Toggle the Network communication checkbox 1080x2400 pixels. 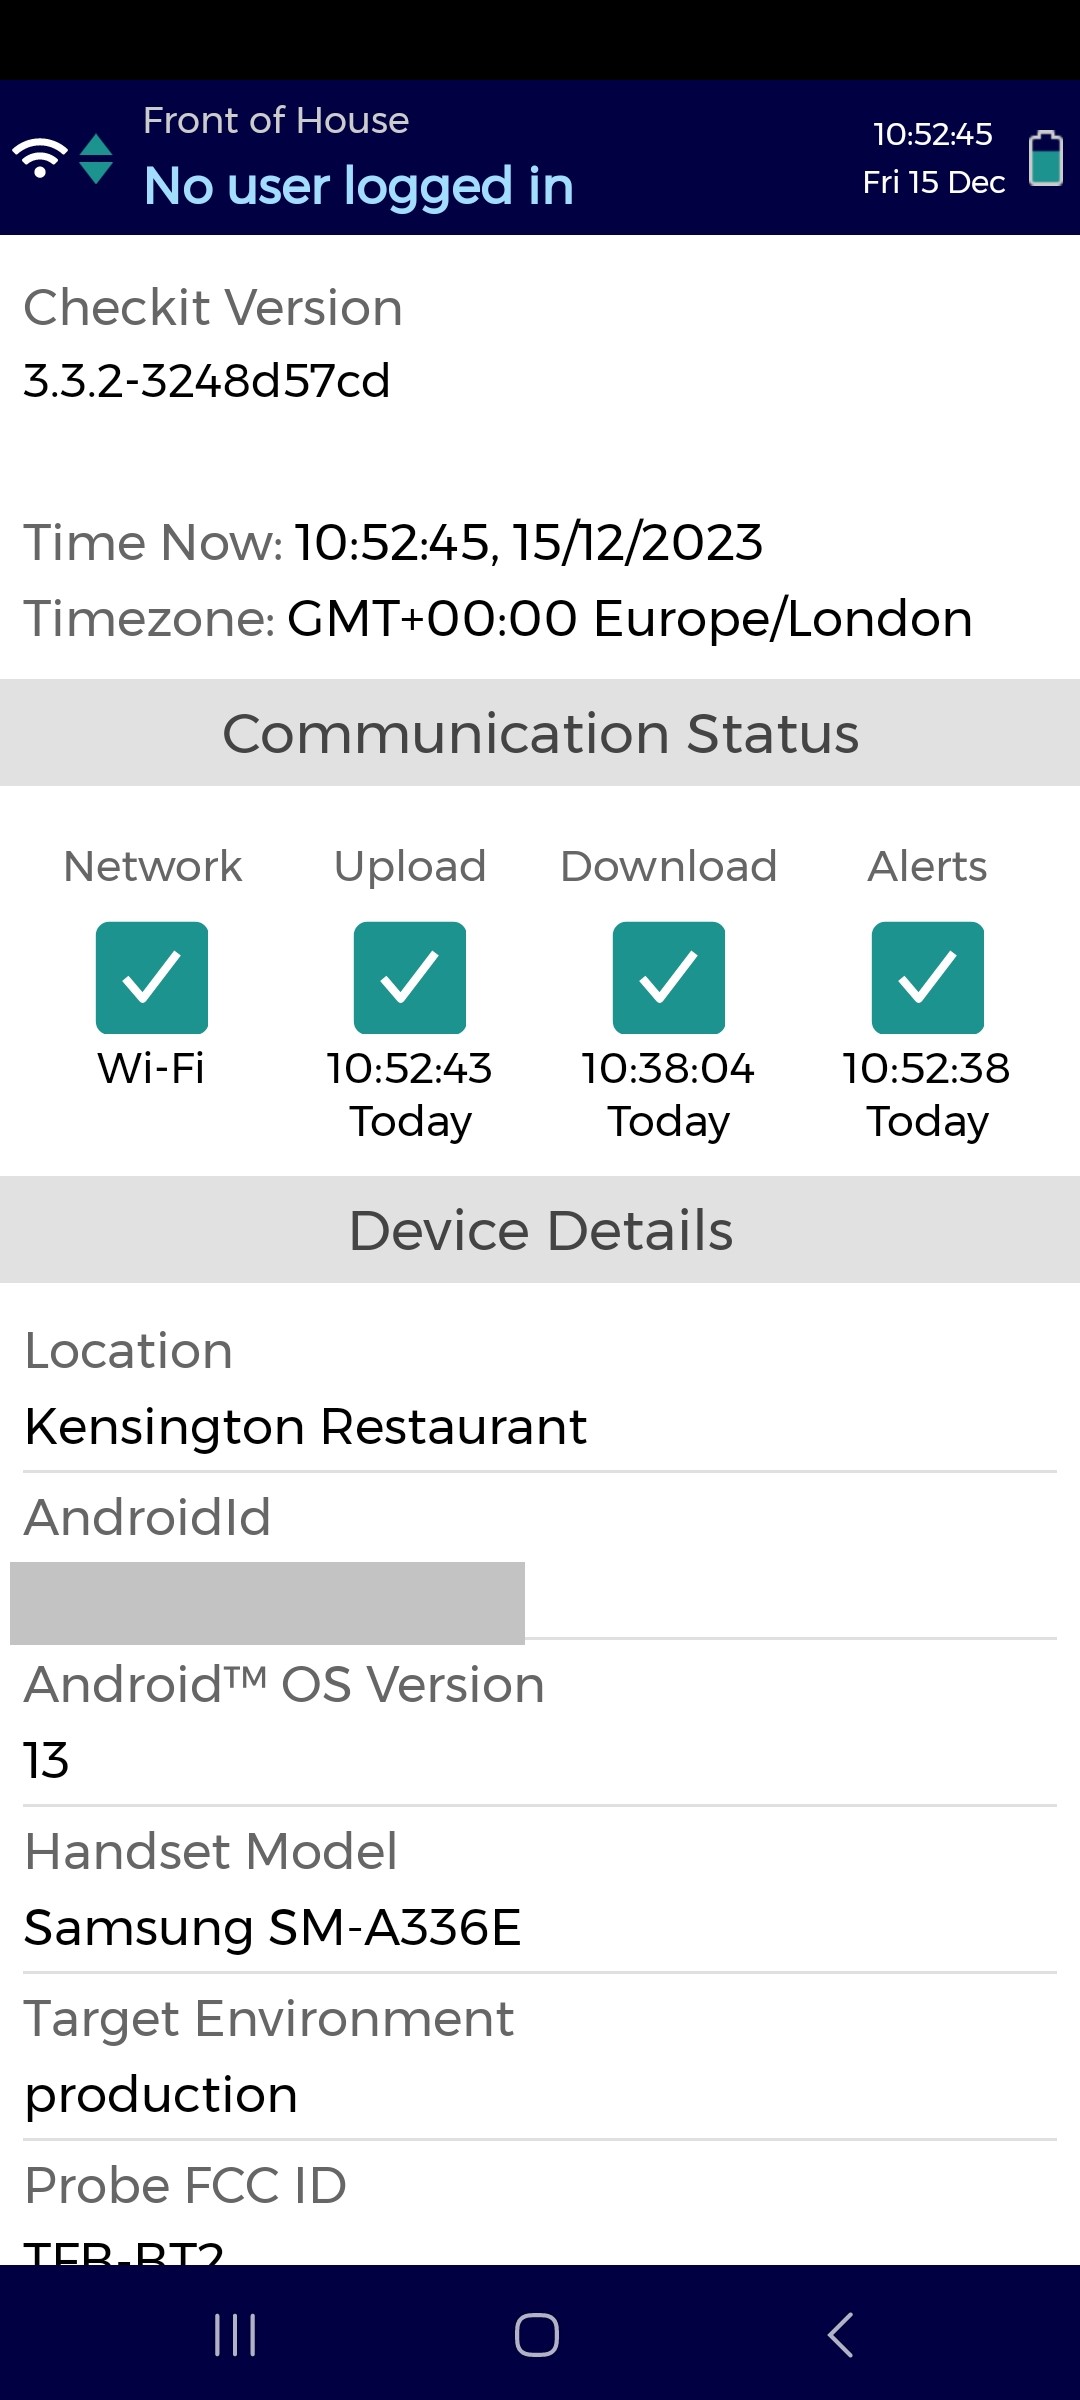click(x=151, y=977)
